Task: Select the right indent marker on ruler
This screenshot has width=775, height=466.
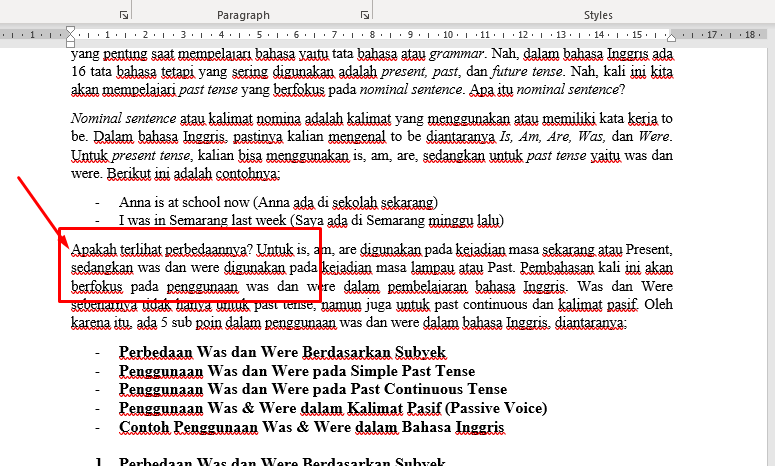Action: coord(673,39)
